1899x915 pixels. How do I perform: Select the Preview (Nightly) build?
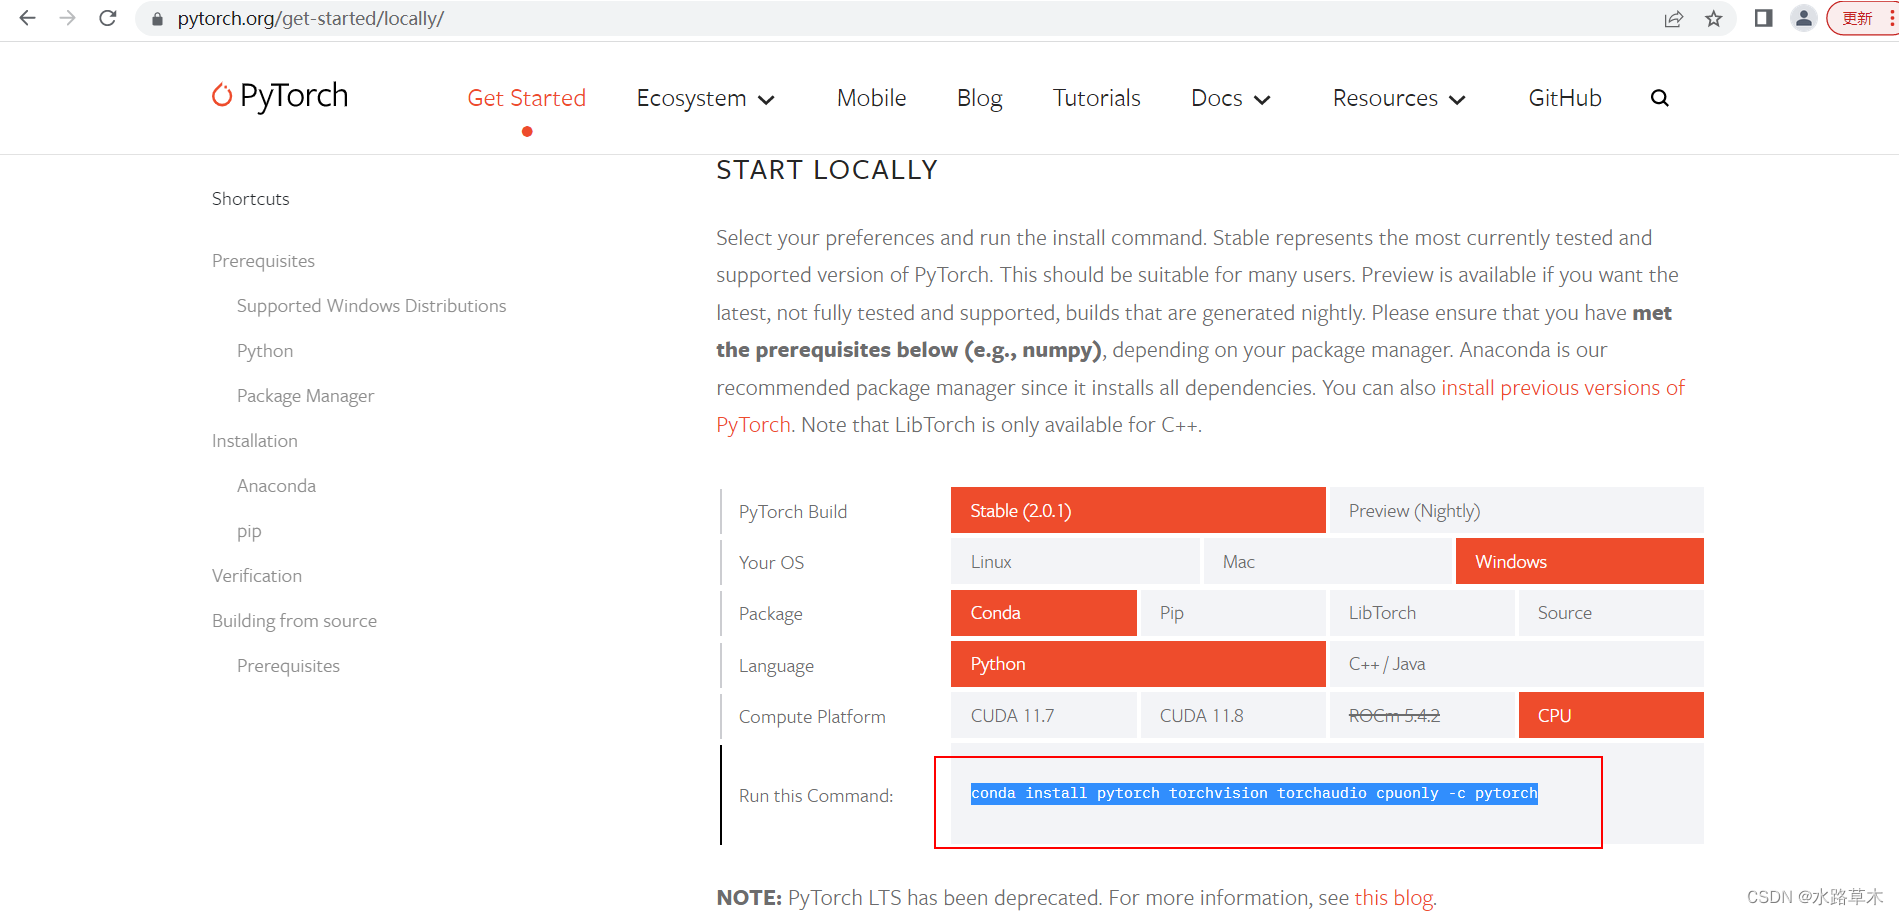click(x=1516, y=510)
